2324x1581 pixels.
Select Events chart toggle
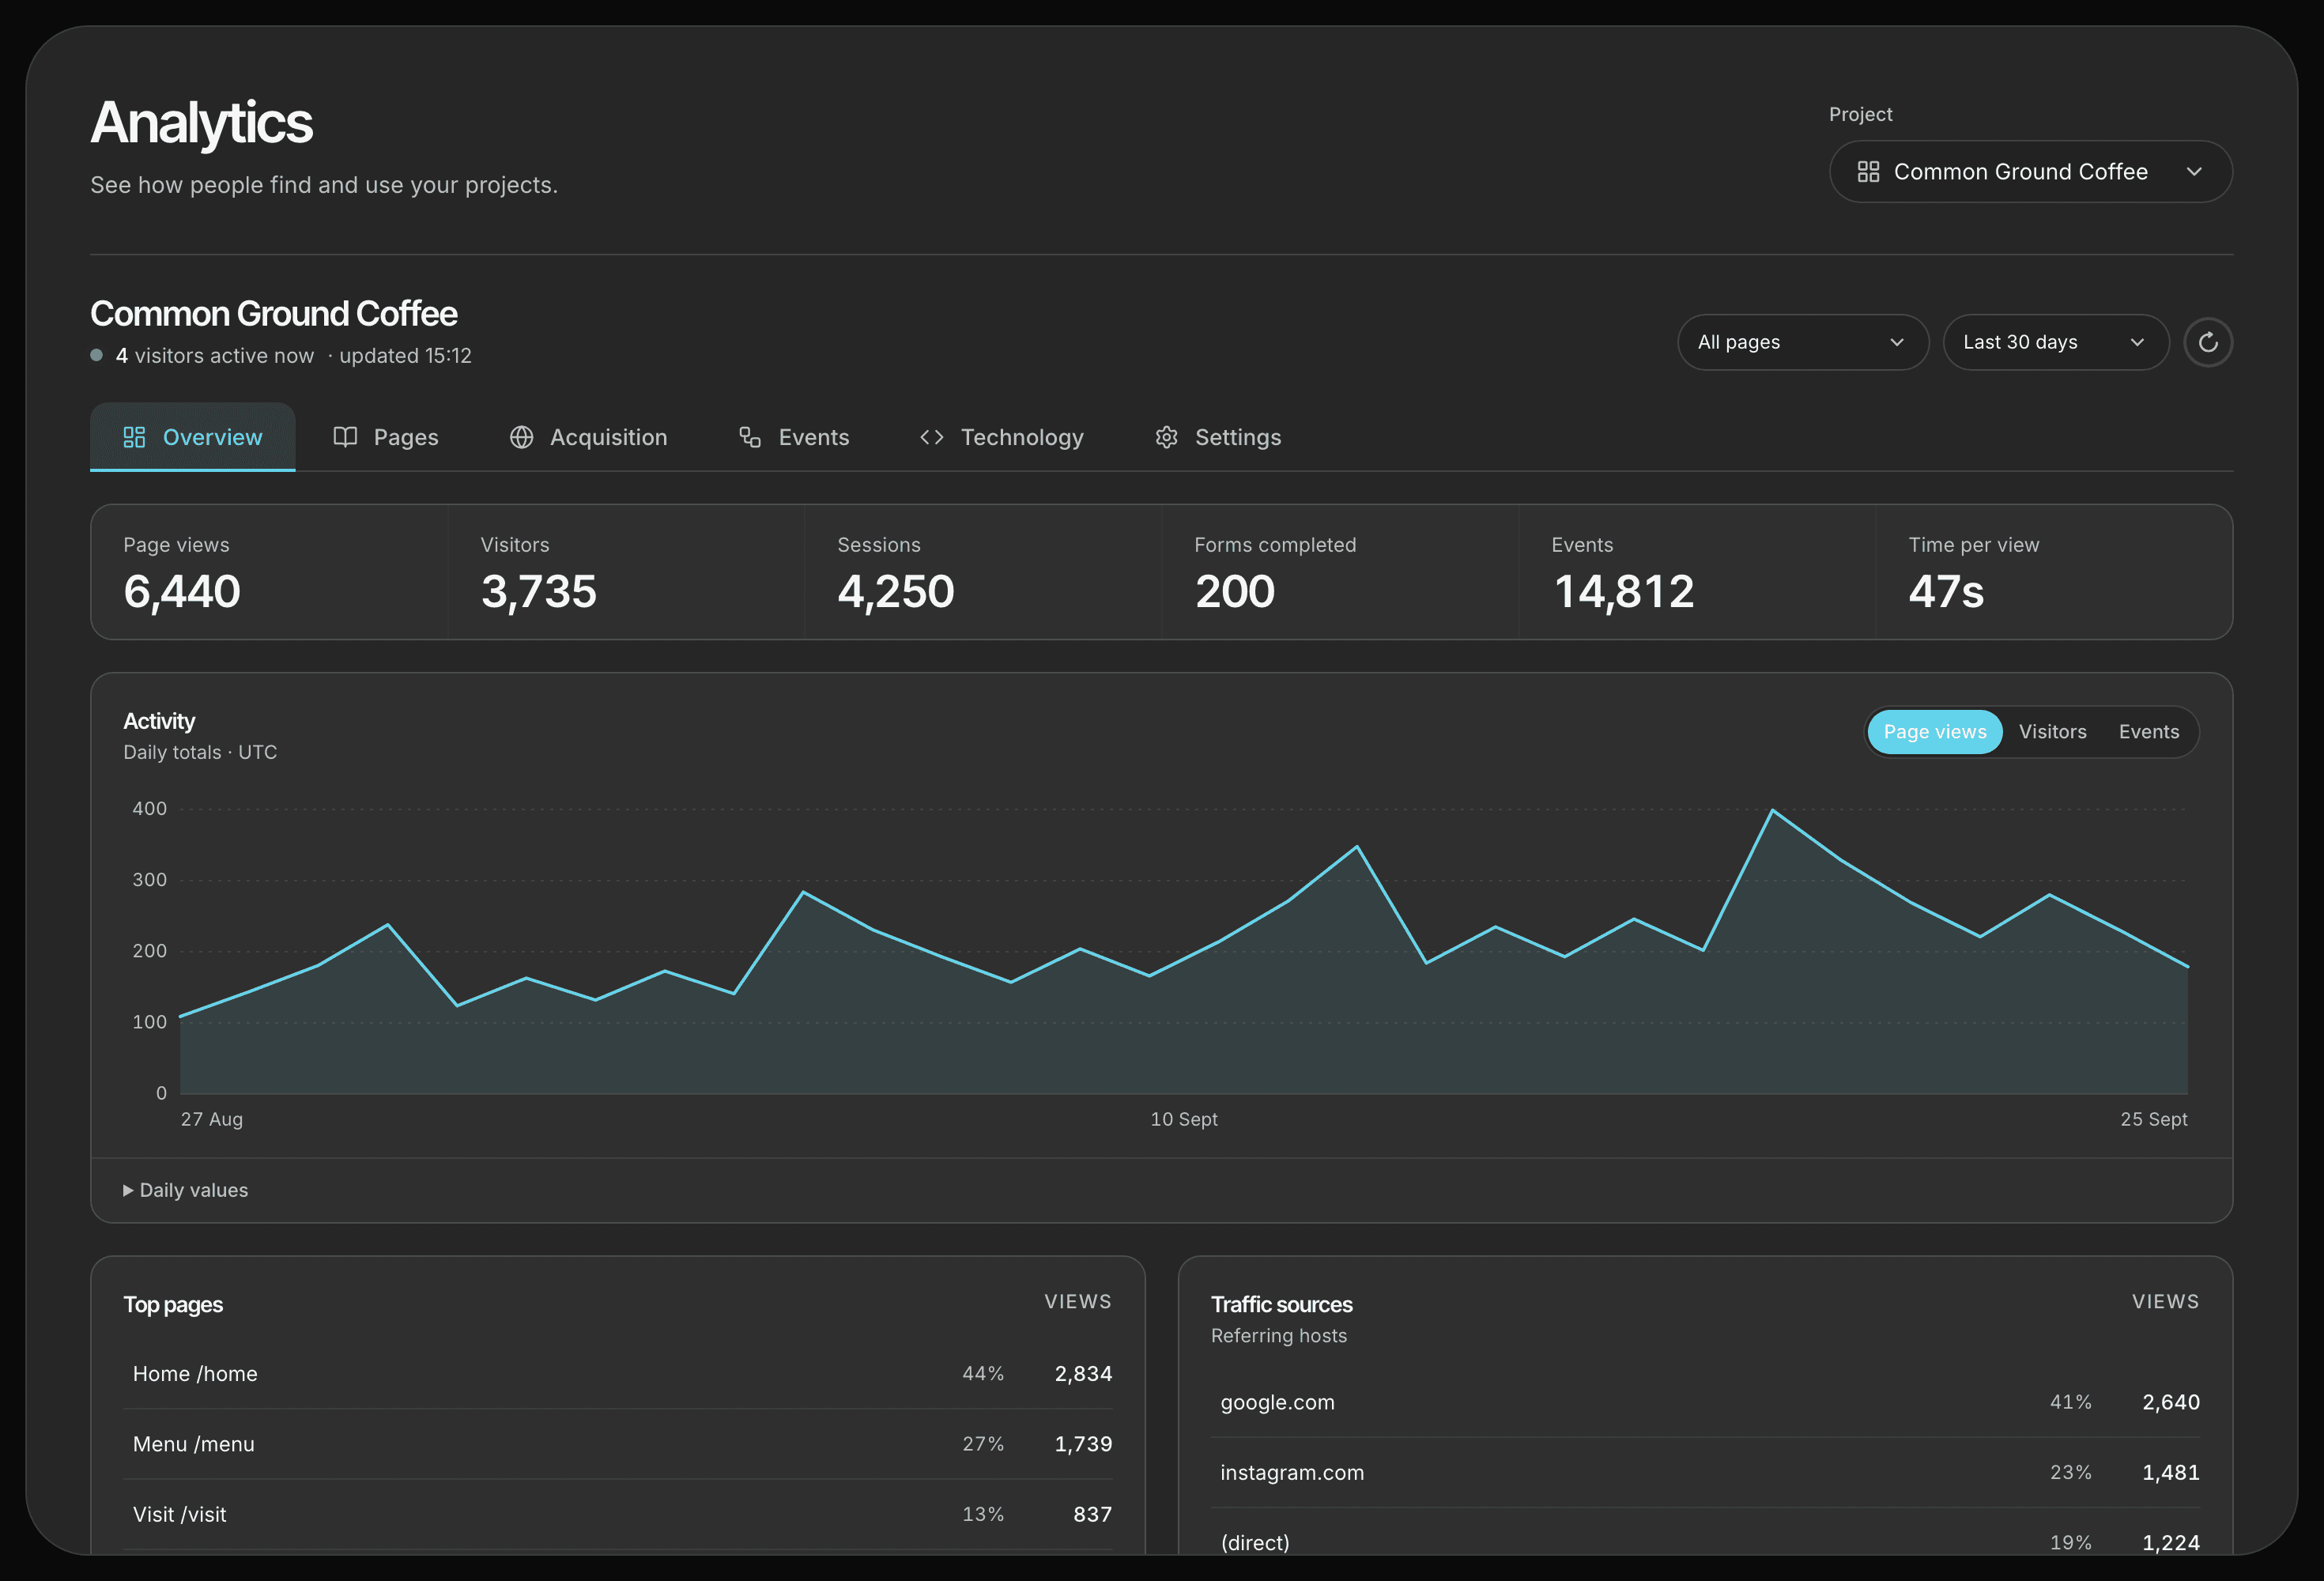pos(2148,732)
